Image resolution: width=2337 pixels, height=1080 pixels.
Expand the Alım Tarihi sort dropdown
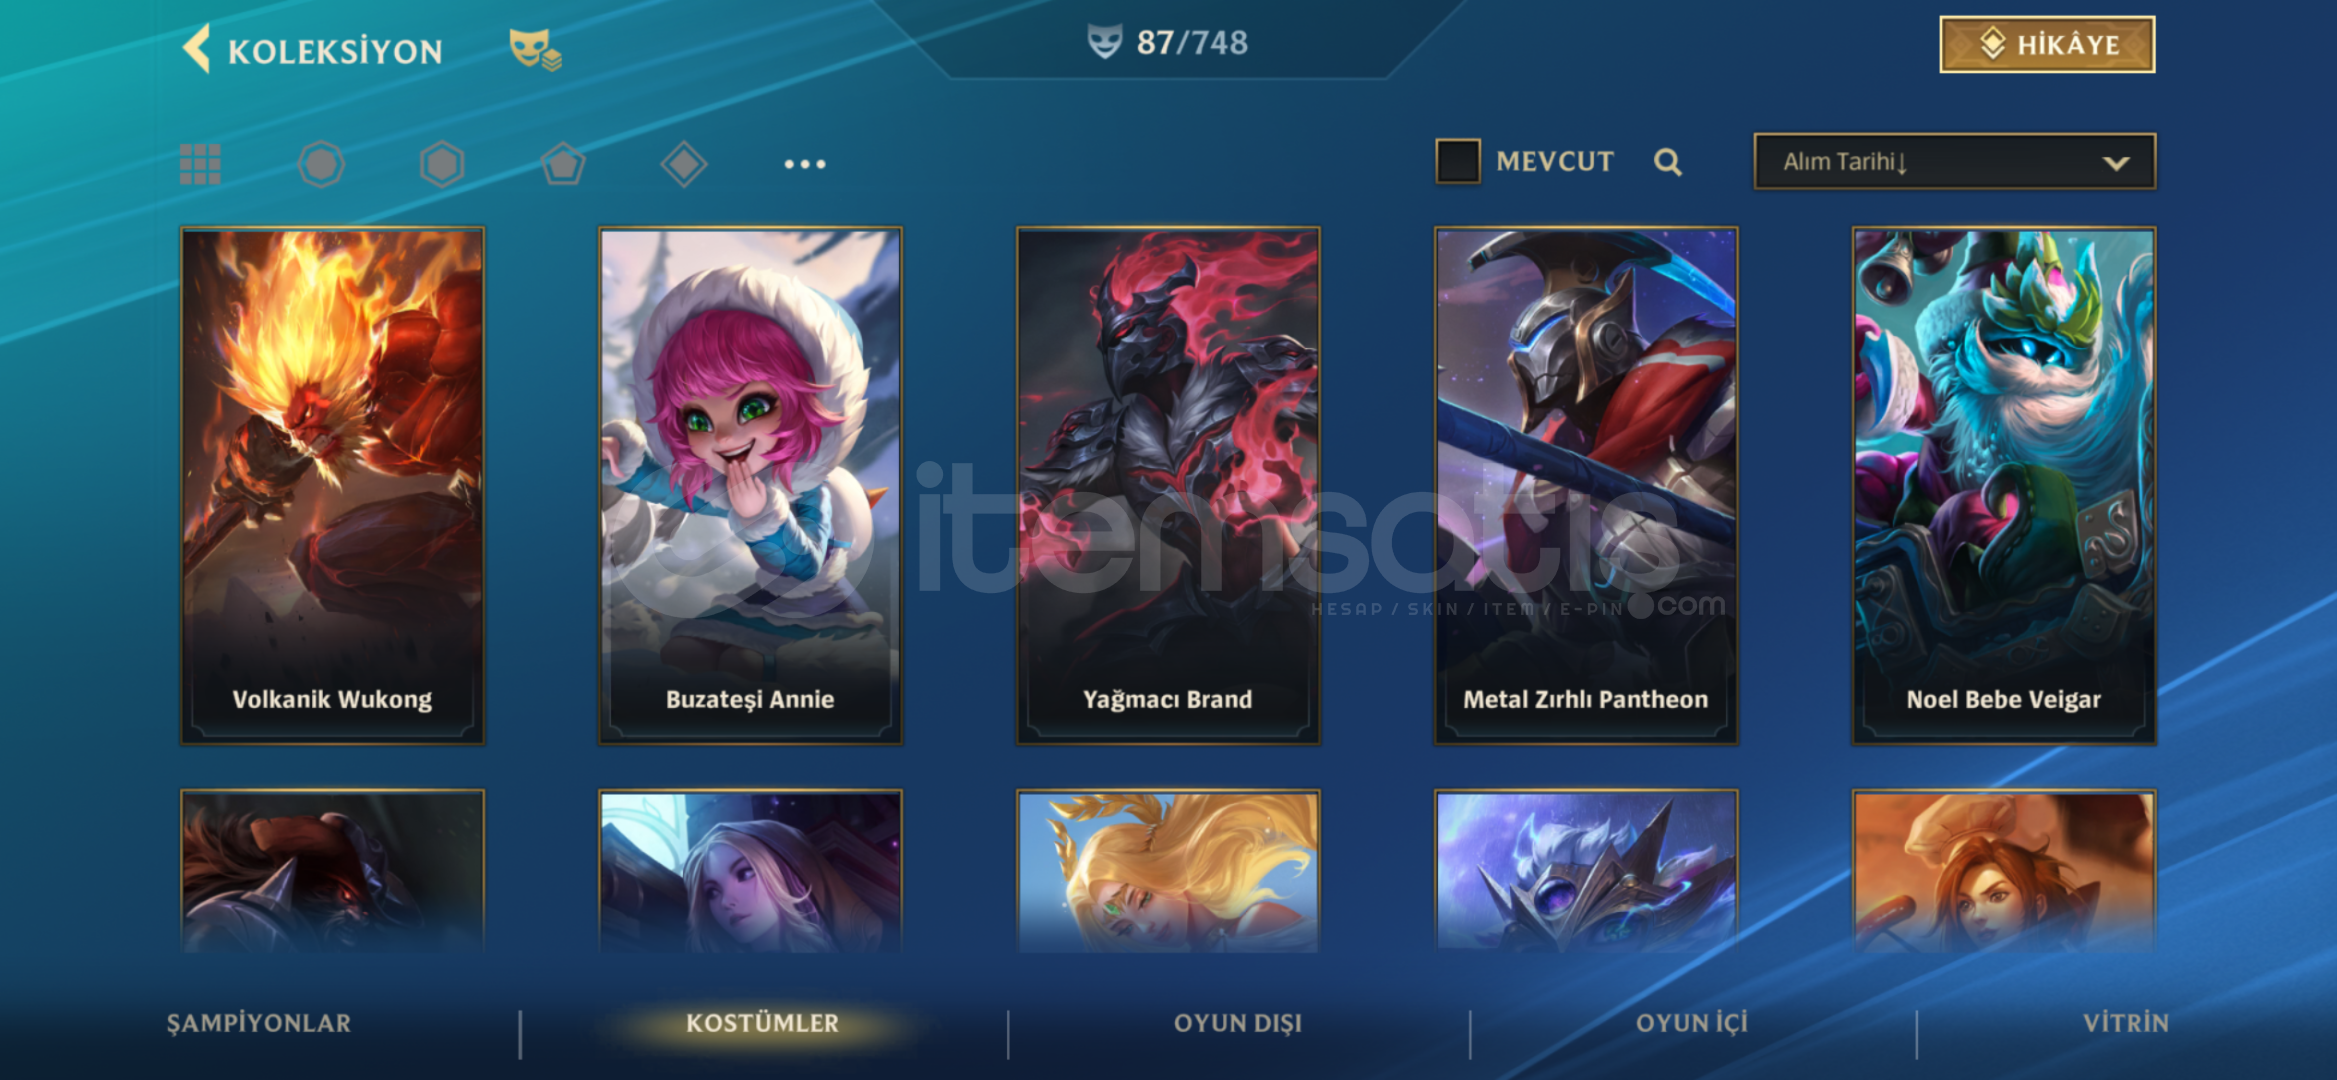click(1954, 161)
